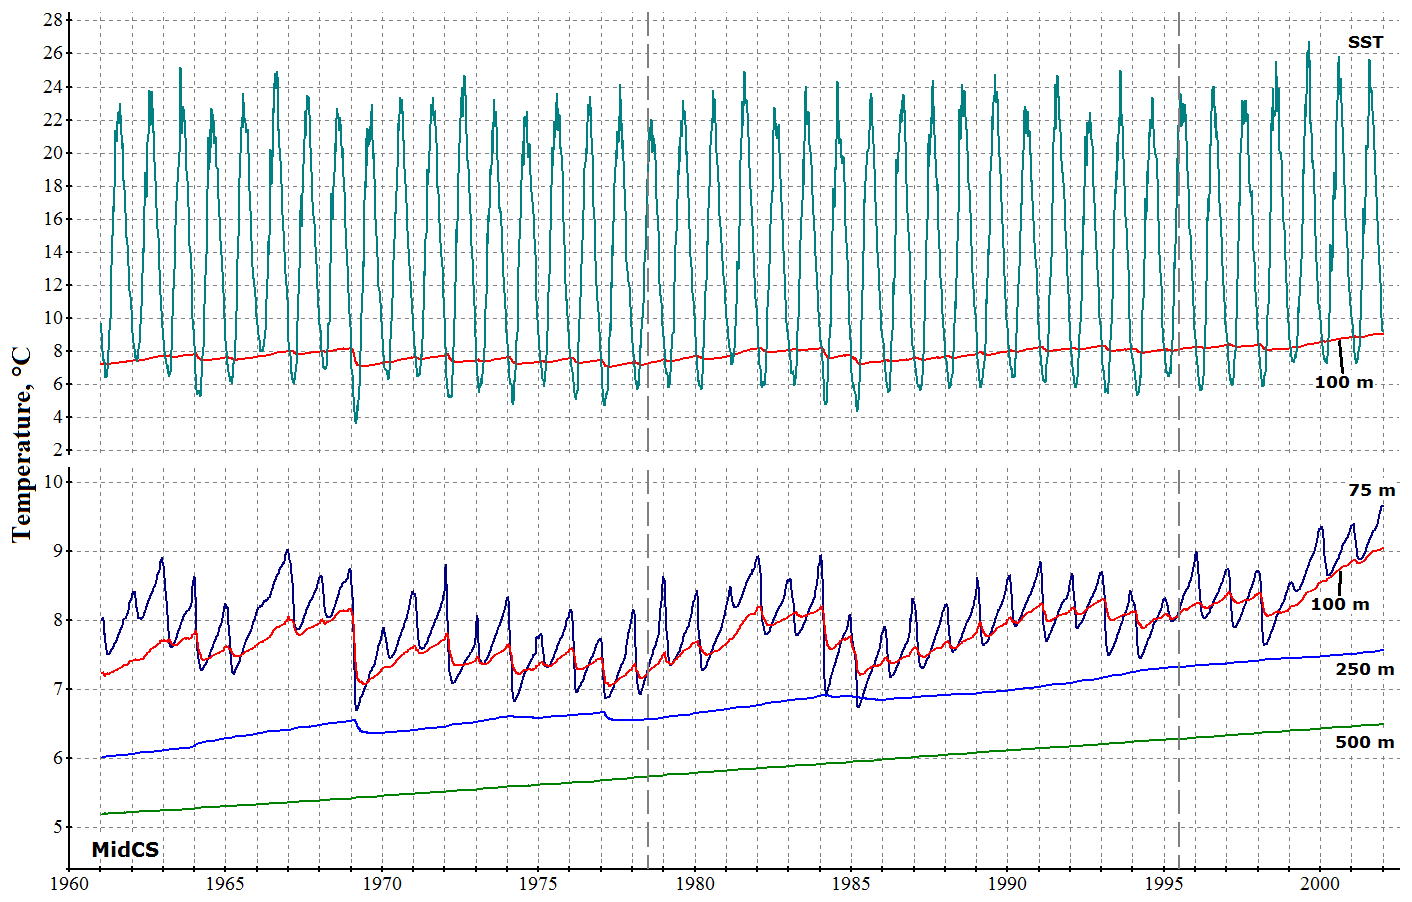Select the 1985 year label on x-axis
The height and width of the screenshot is (902, 1412).
point(851,884)
